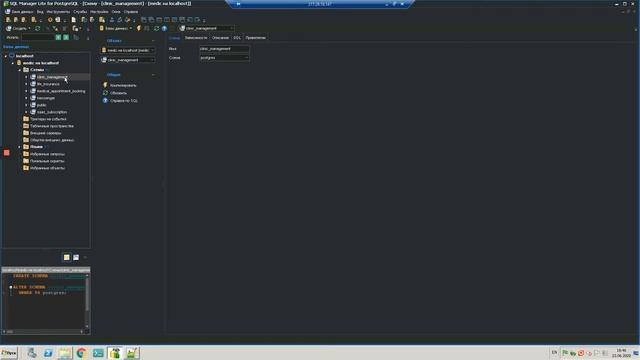The image size is (640, 360).
Task: Open the Вид menu
Action: click(40, 12)
